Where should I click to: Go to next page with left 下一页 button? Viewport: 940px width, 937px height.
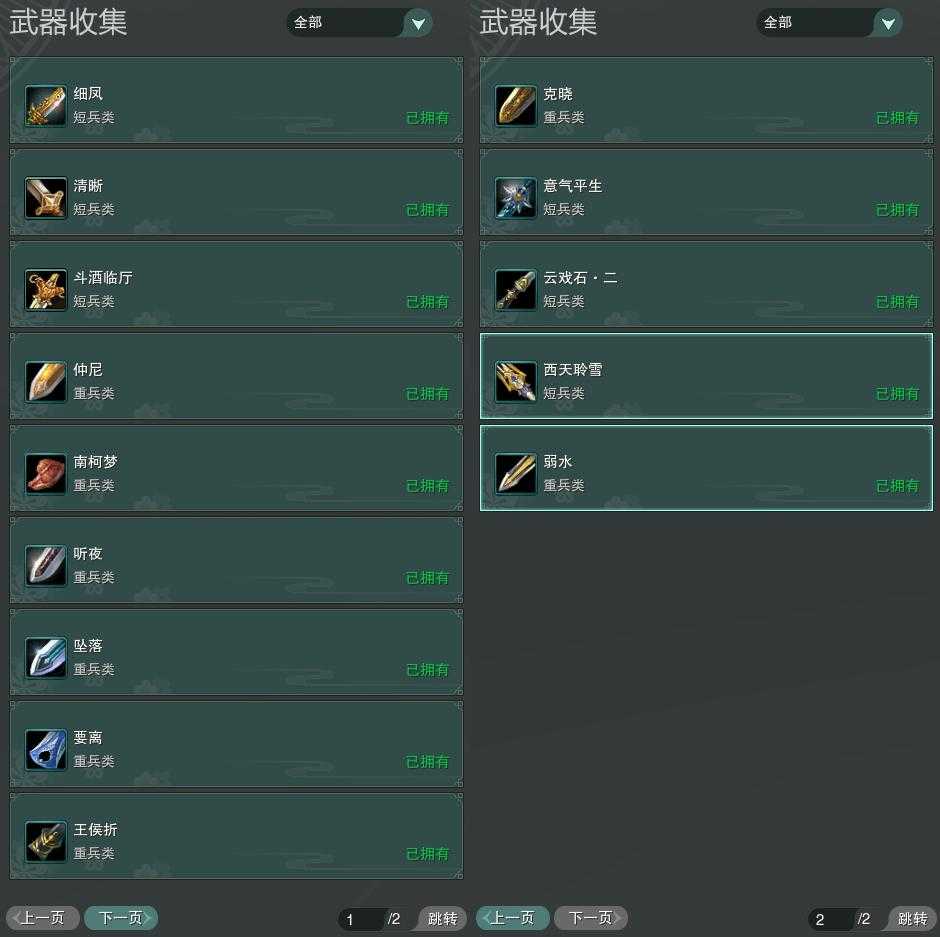point(121,918)
